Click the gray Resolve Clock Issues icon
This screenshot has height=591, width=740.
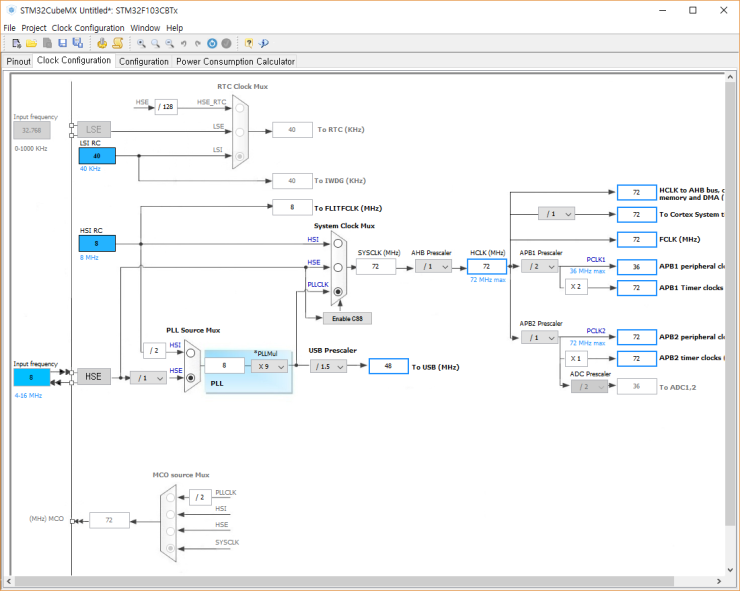(227, 43)
